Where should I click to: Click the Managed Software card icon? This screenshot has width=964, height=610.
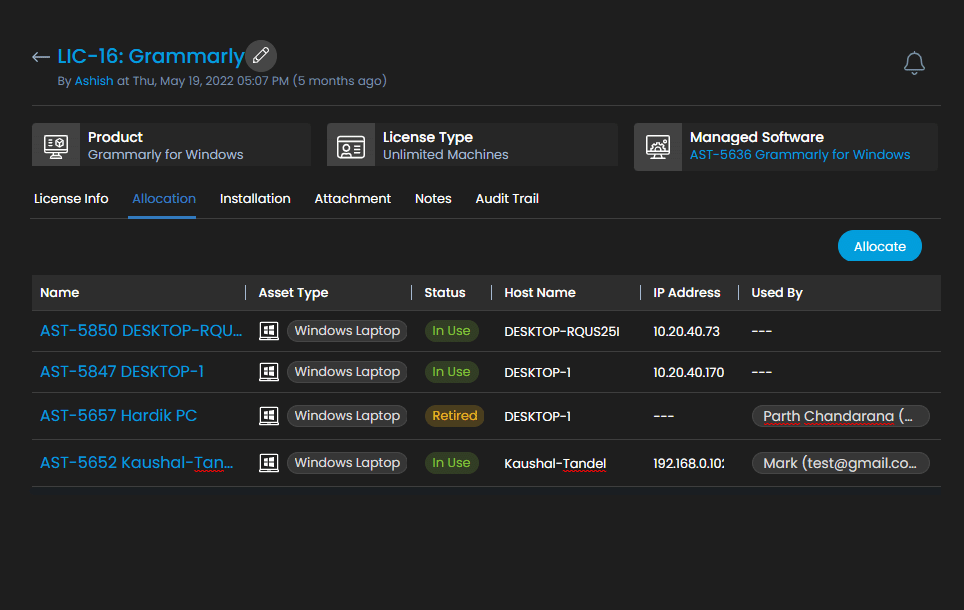tap(658, 146)
